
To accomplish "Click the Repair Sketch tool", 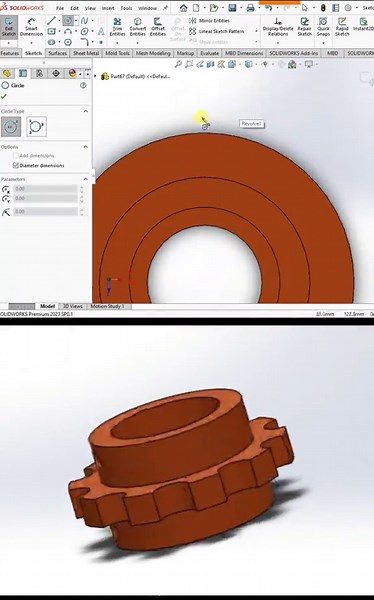I will tap(305, 27).
